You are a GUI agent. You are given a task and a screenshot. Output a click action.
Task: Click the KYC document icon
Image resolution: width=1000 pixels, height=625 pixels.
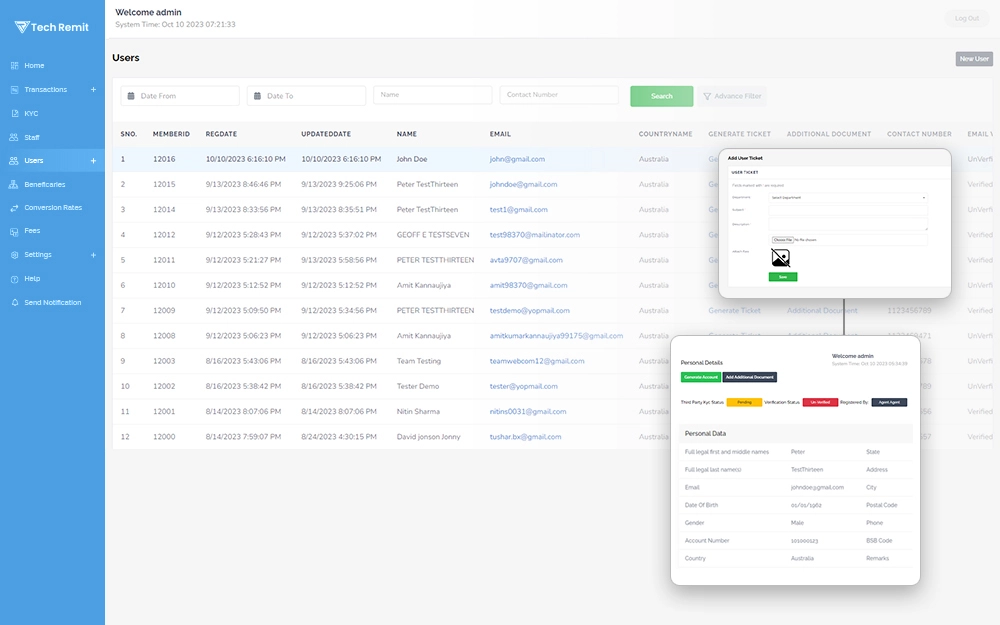pyautogui.click(x=14, y=114)
